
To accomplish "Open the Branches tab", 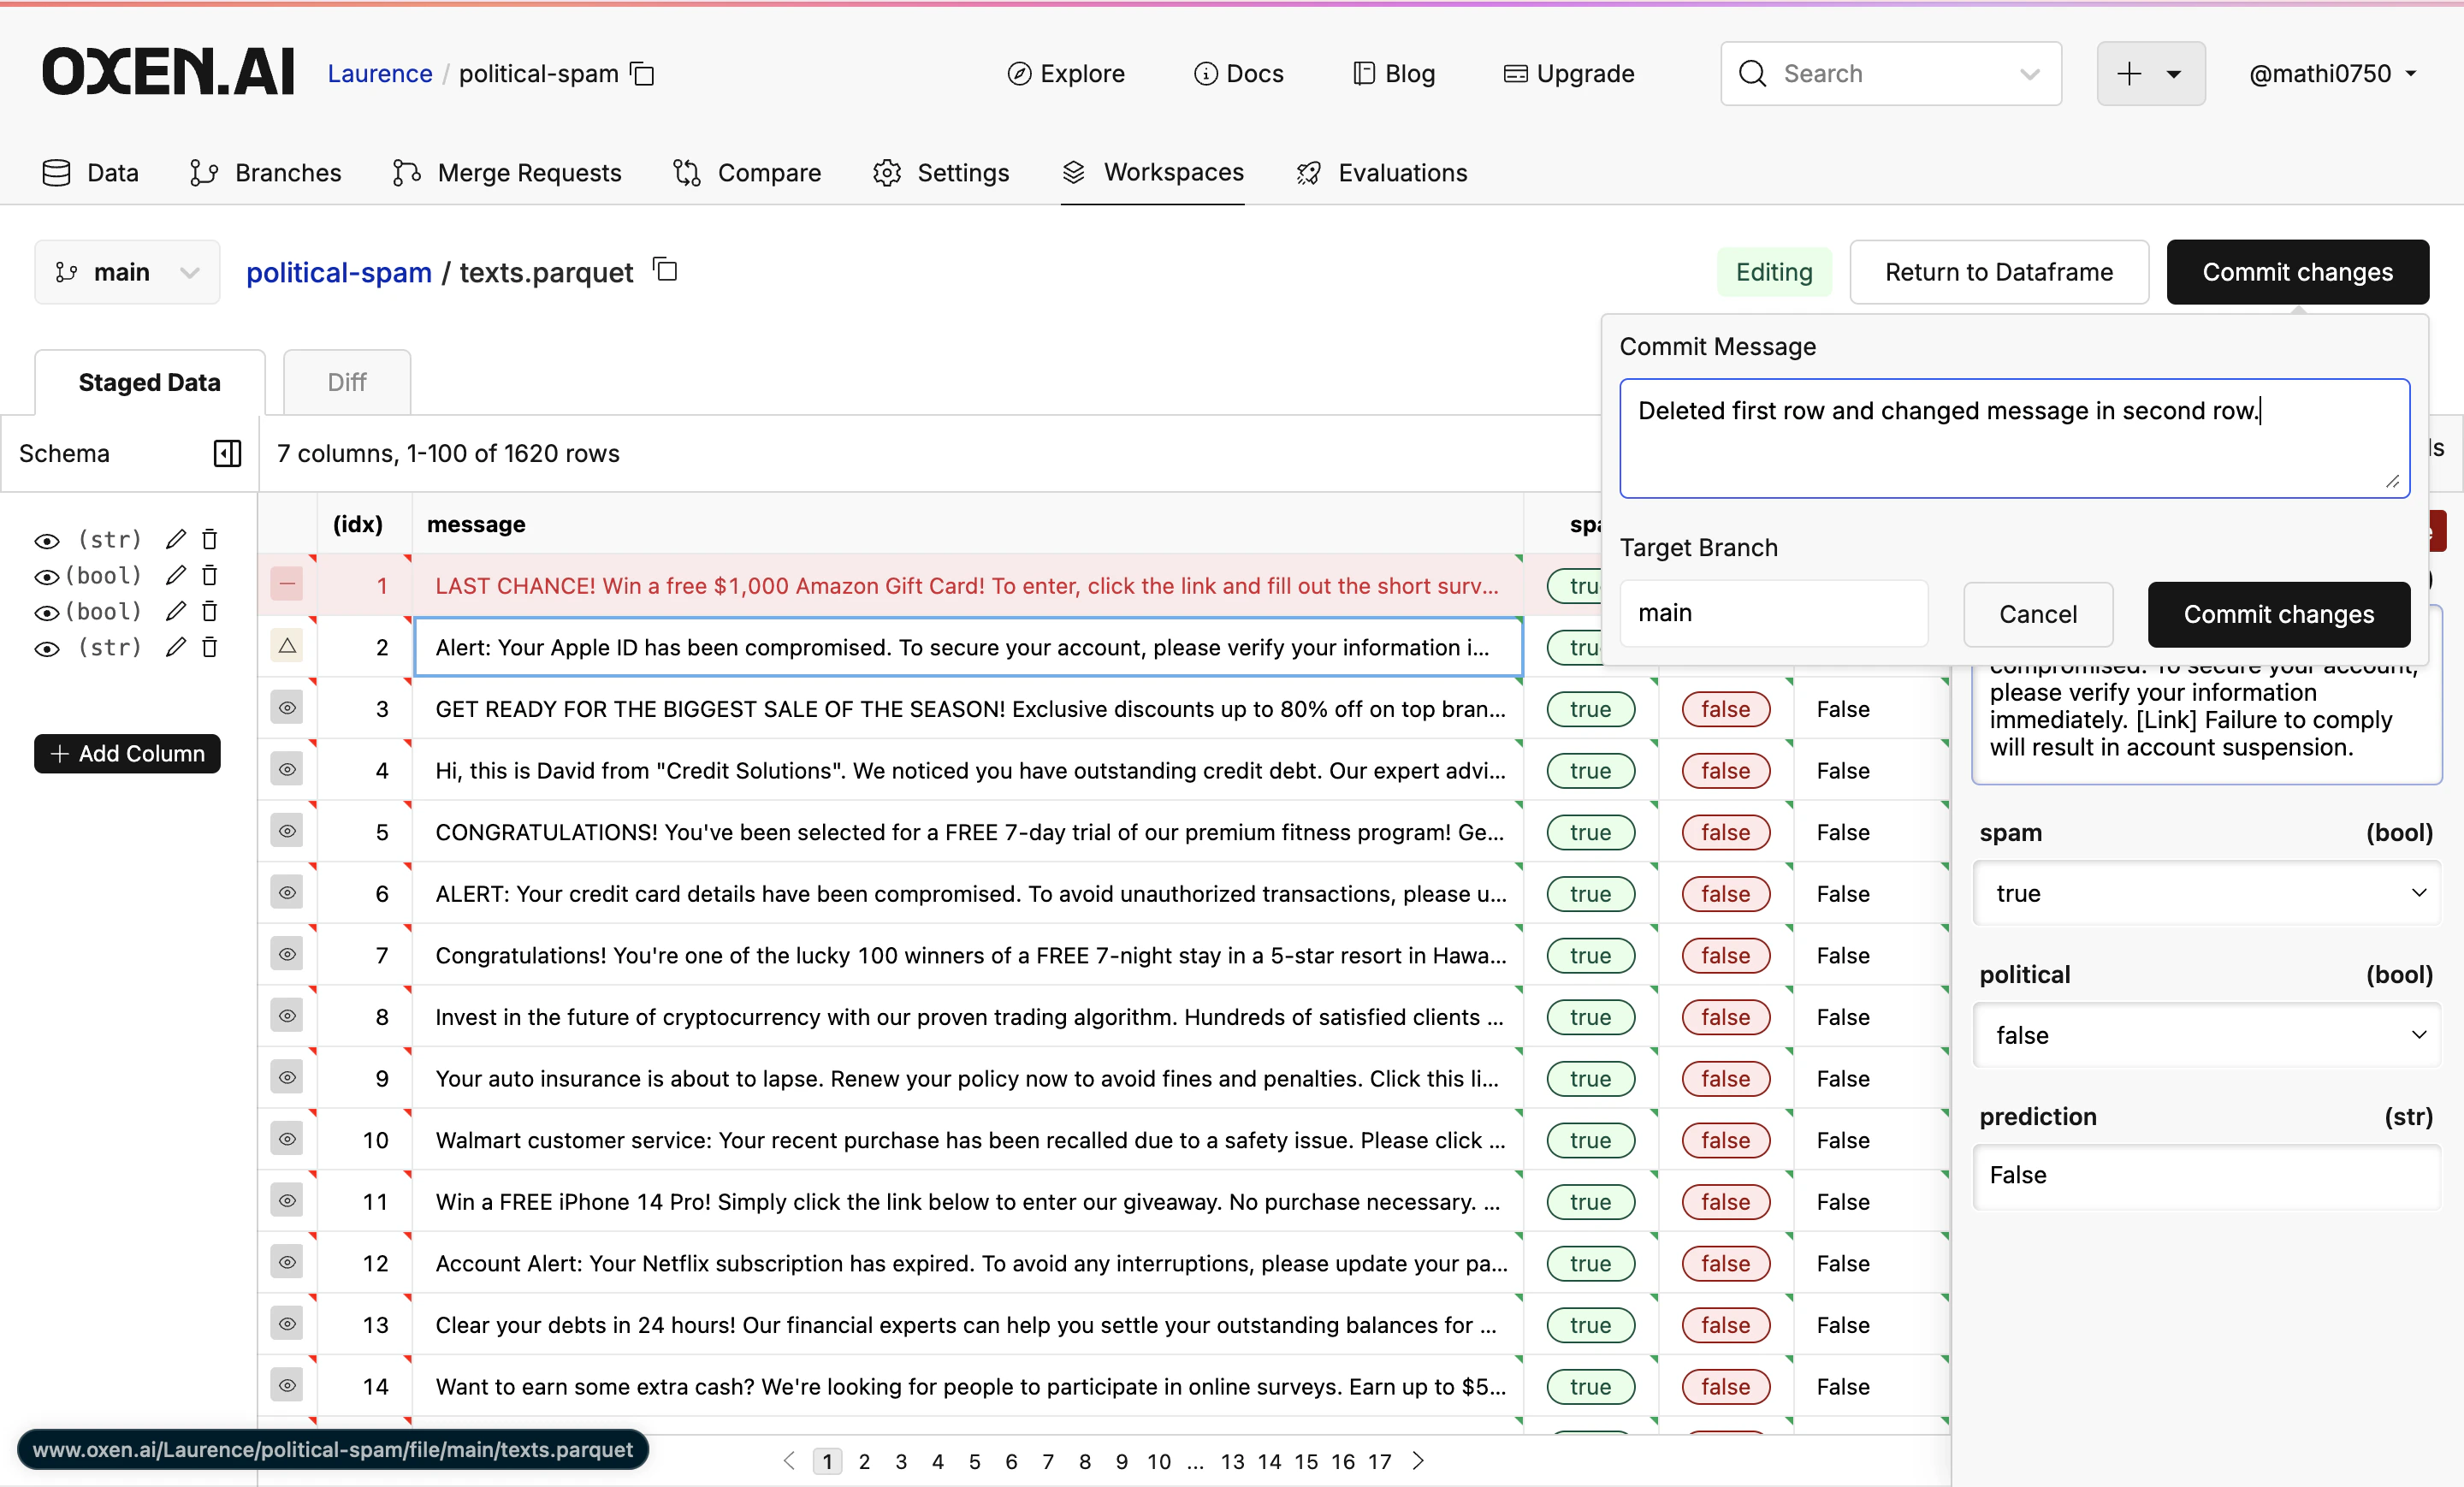I will [x=265, y=172].
